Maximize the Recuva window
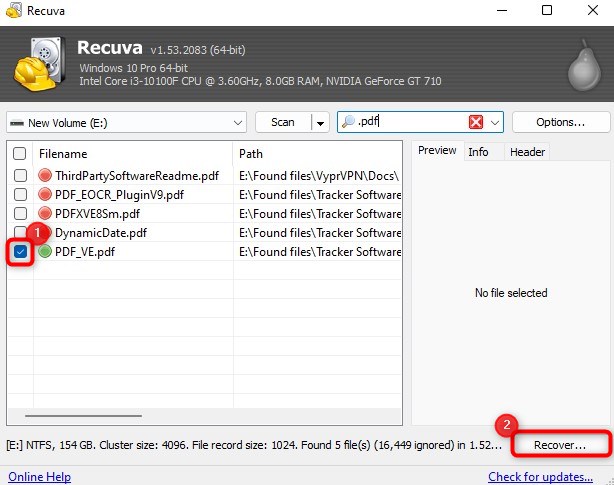 pos(547,10)
